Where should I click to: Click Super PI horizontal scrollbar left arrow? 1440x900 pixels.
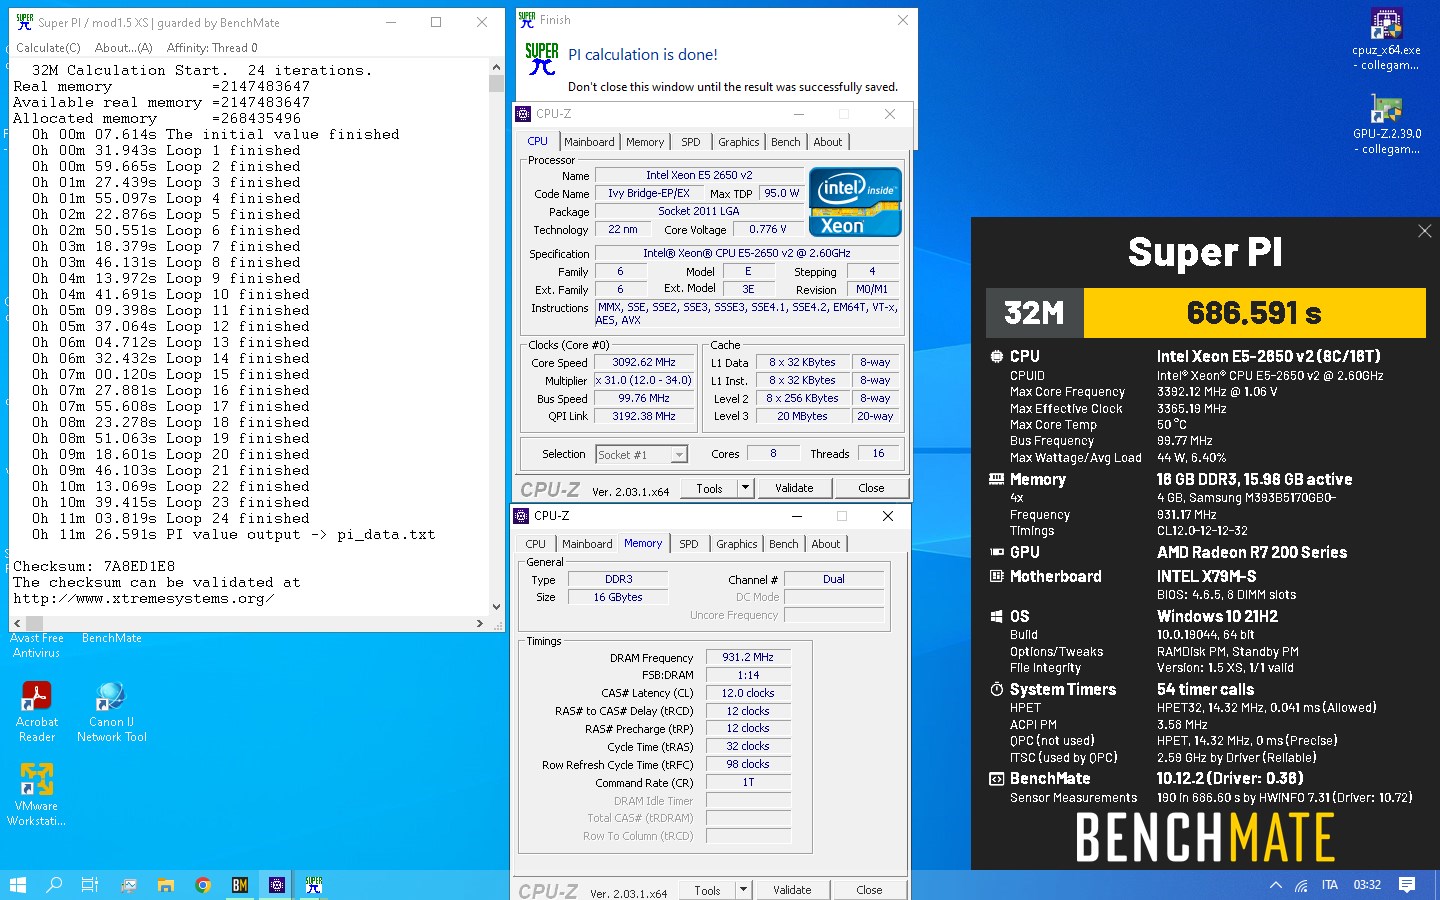pyautogui.click(x=17, y=623)
